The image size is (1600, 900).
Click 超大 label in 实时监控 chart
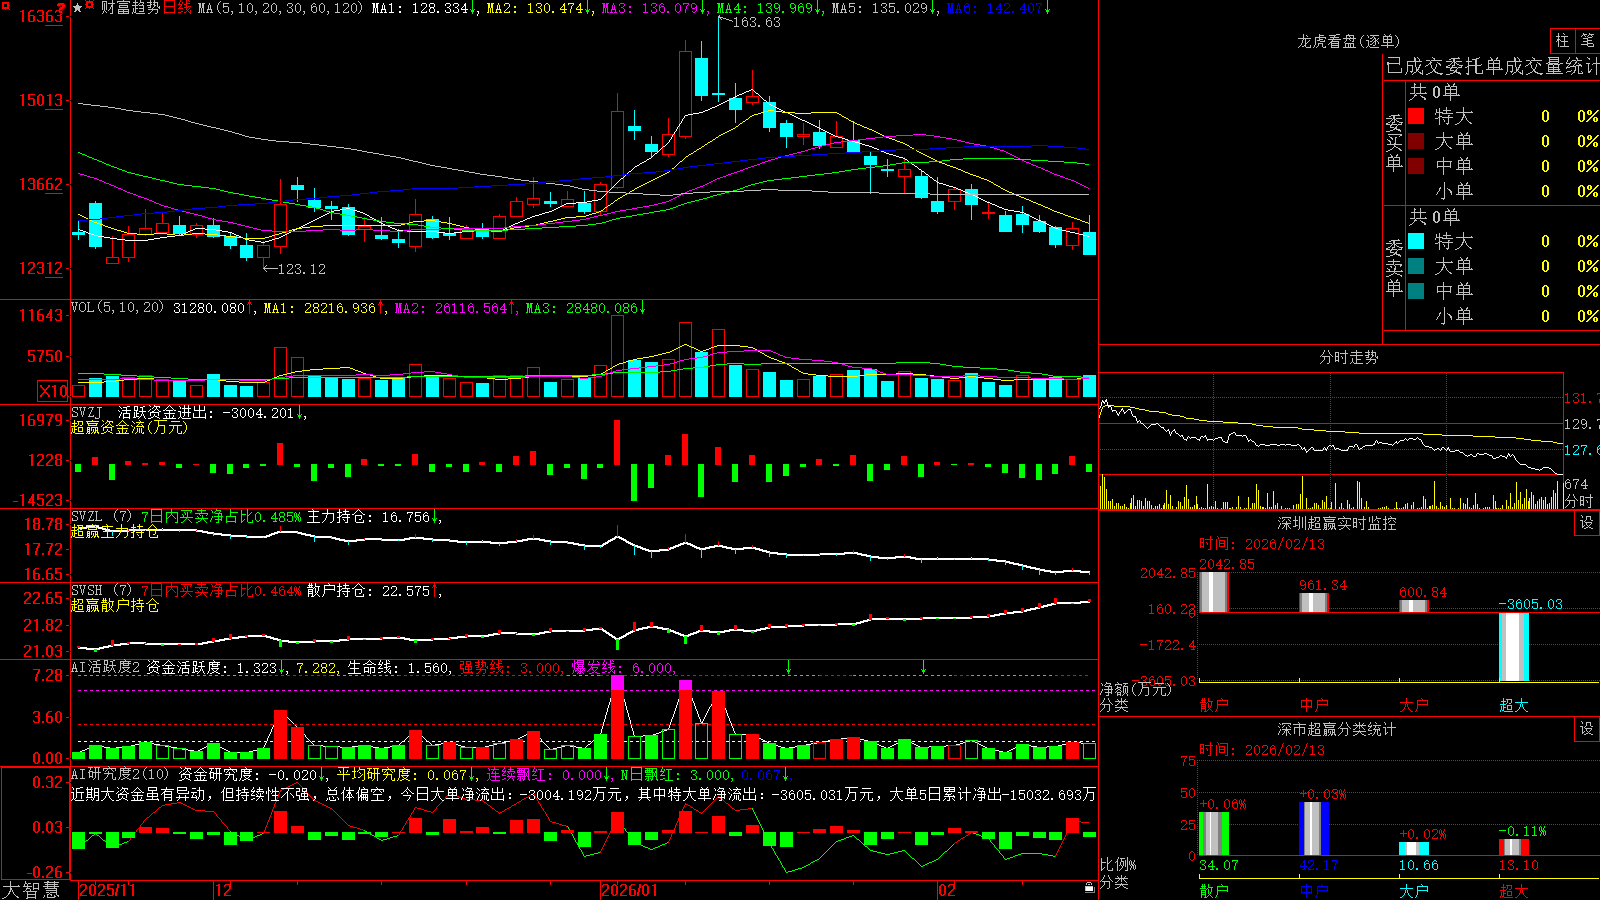pos(1513,705)
